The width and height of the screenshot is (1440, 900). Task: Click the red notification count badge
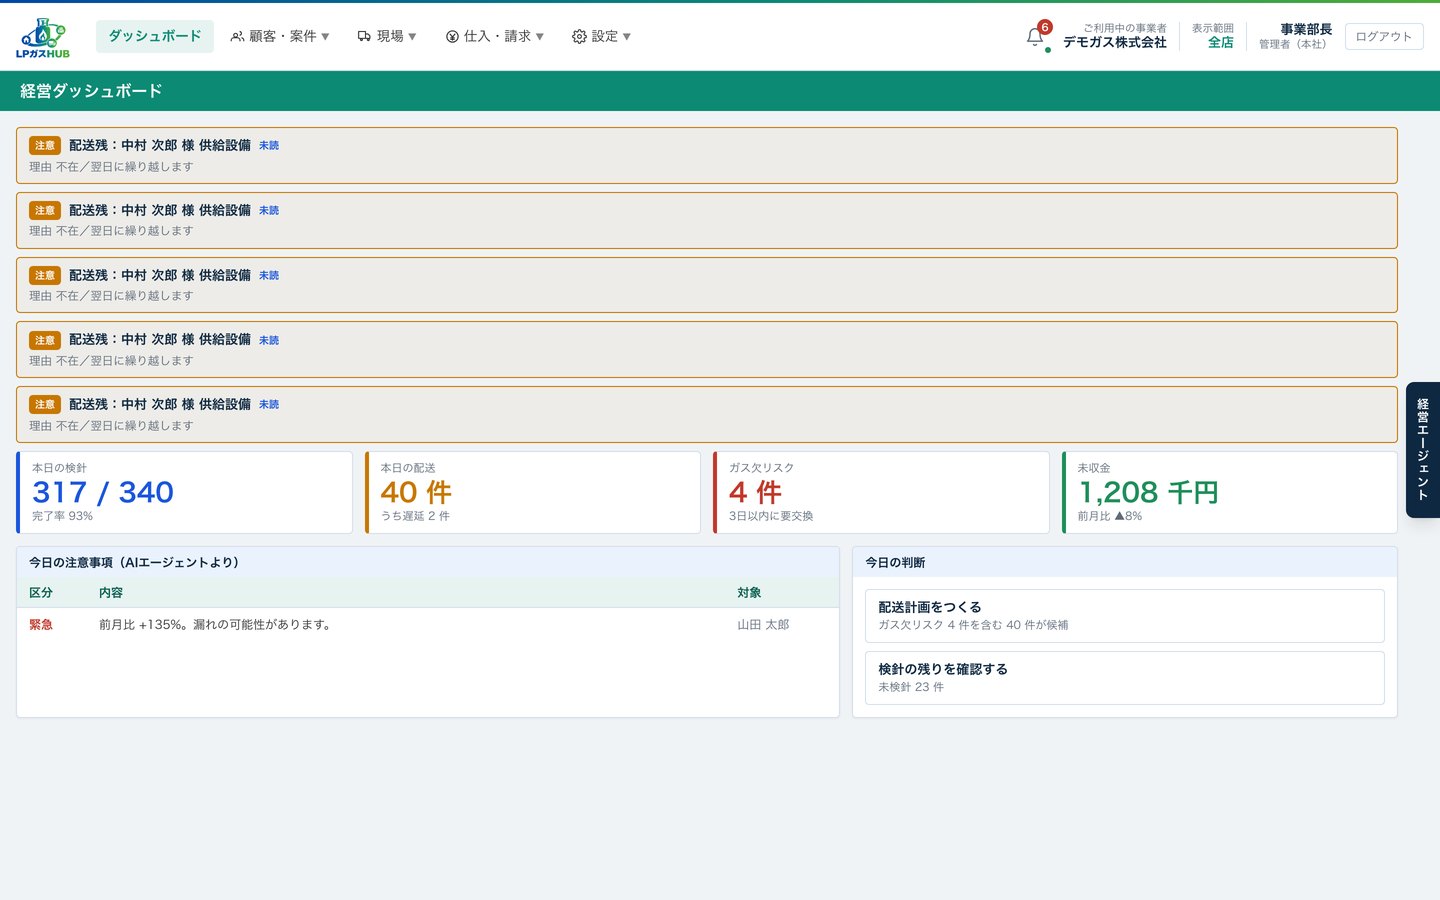tap(1045, 27)
